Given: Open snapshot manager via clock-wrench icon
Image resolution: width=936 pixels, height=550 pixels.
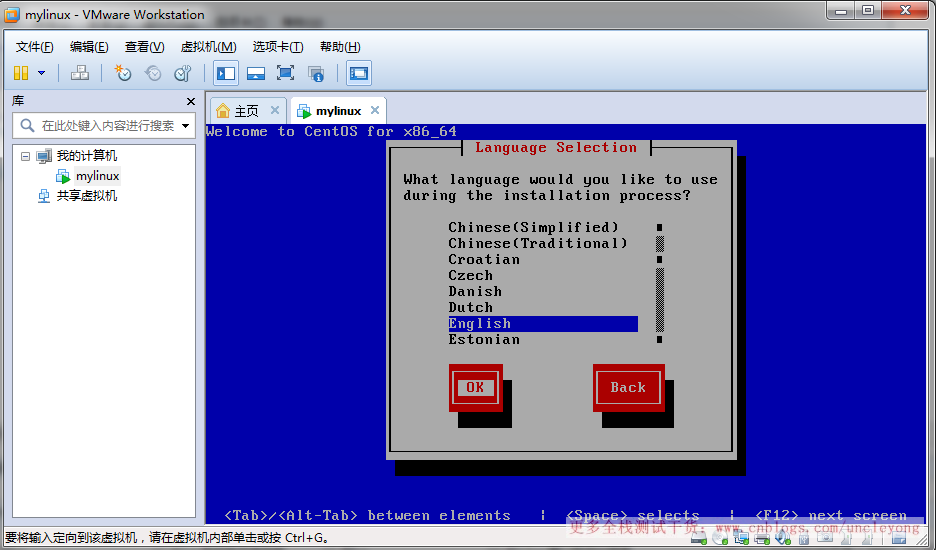Looking at the screenshot, I should (x=183, y=73).
